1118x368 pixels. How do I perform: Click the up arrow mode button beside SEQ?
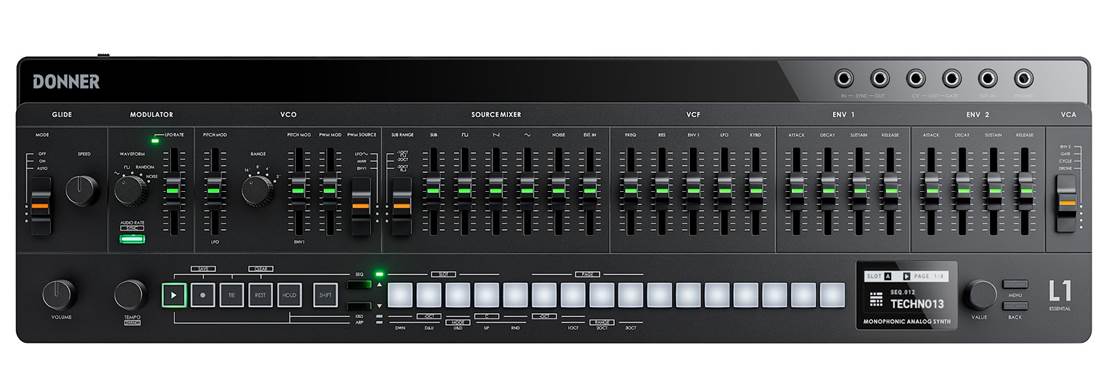click(359, 285)
